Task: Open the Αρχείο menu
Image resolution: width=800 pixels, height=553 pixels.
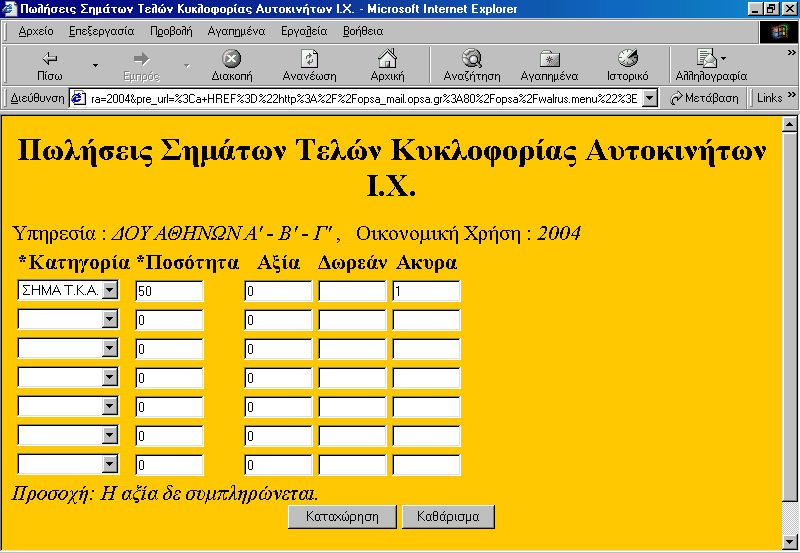Action: click(36, 31)
